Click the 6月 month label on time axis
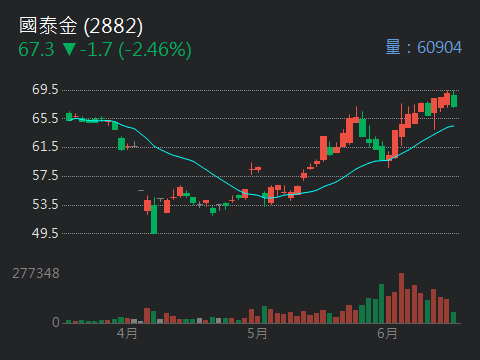This screenshot has height=360, width=480. [387, 333]
